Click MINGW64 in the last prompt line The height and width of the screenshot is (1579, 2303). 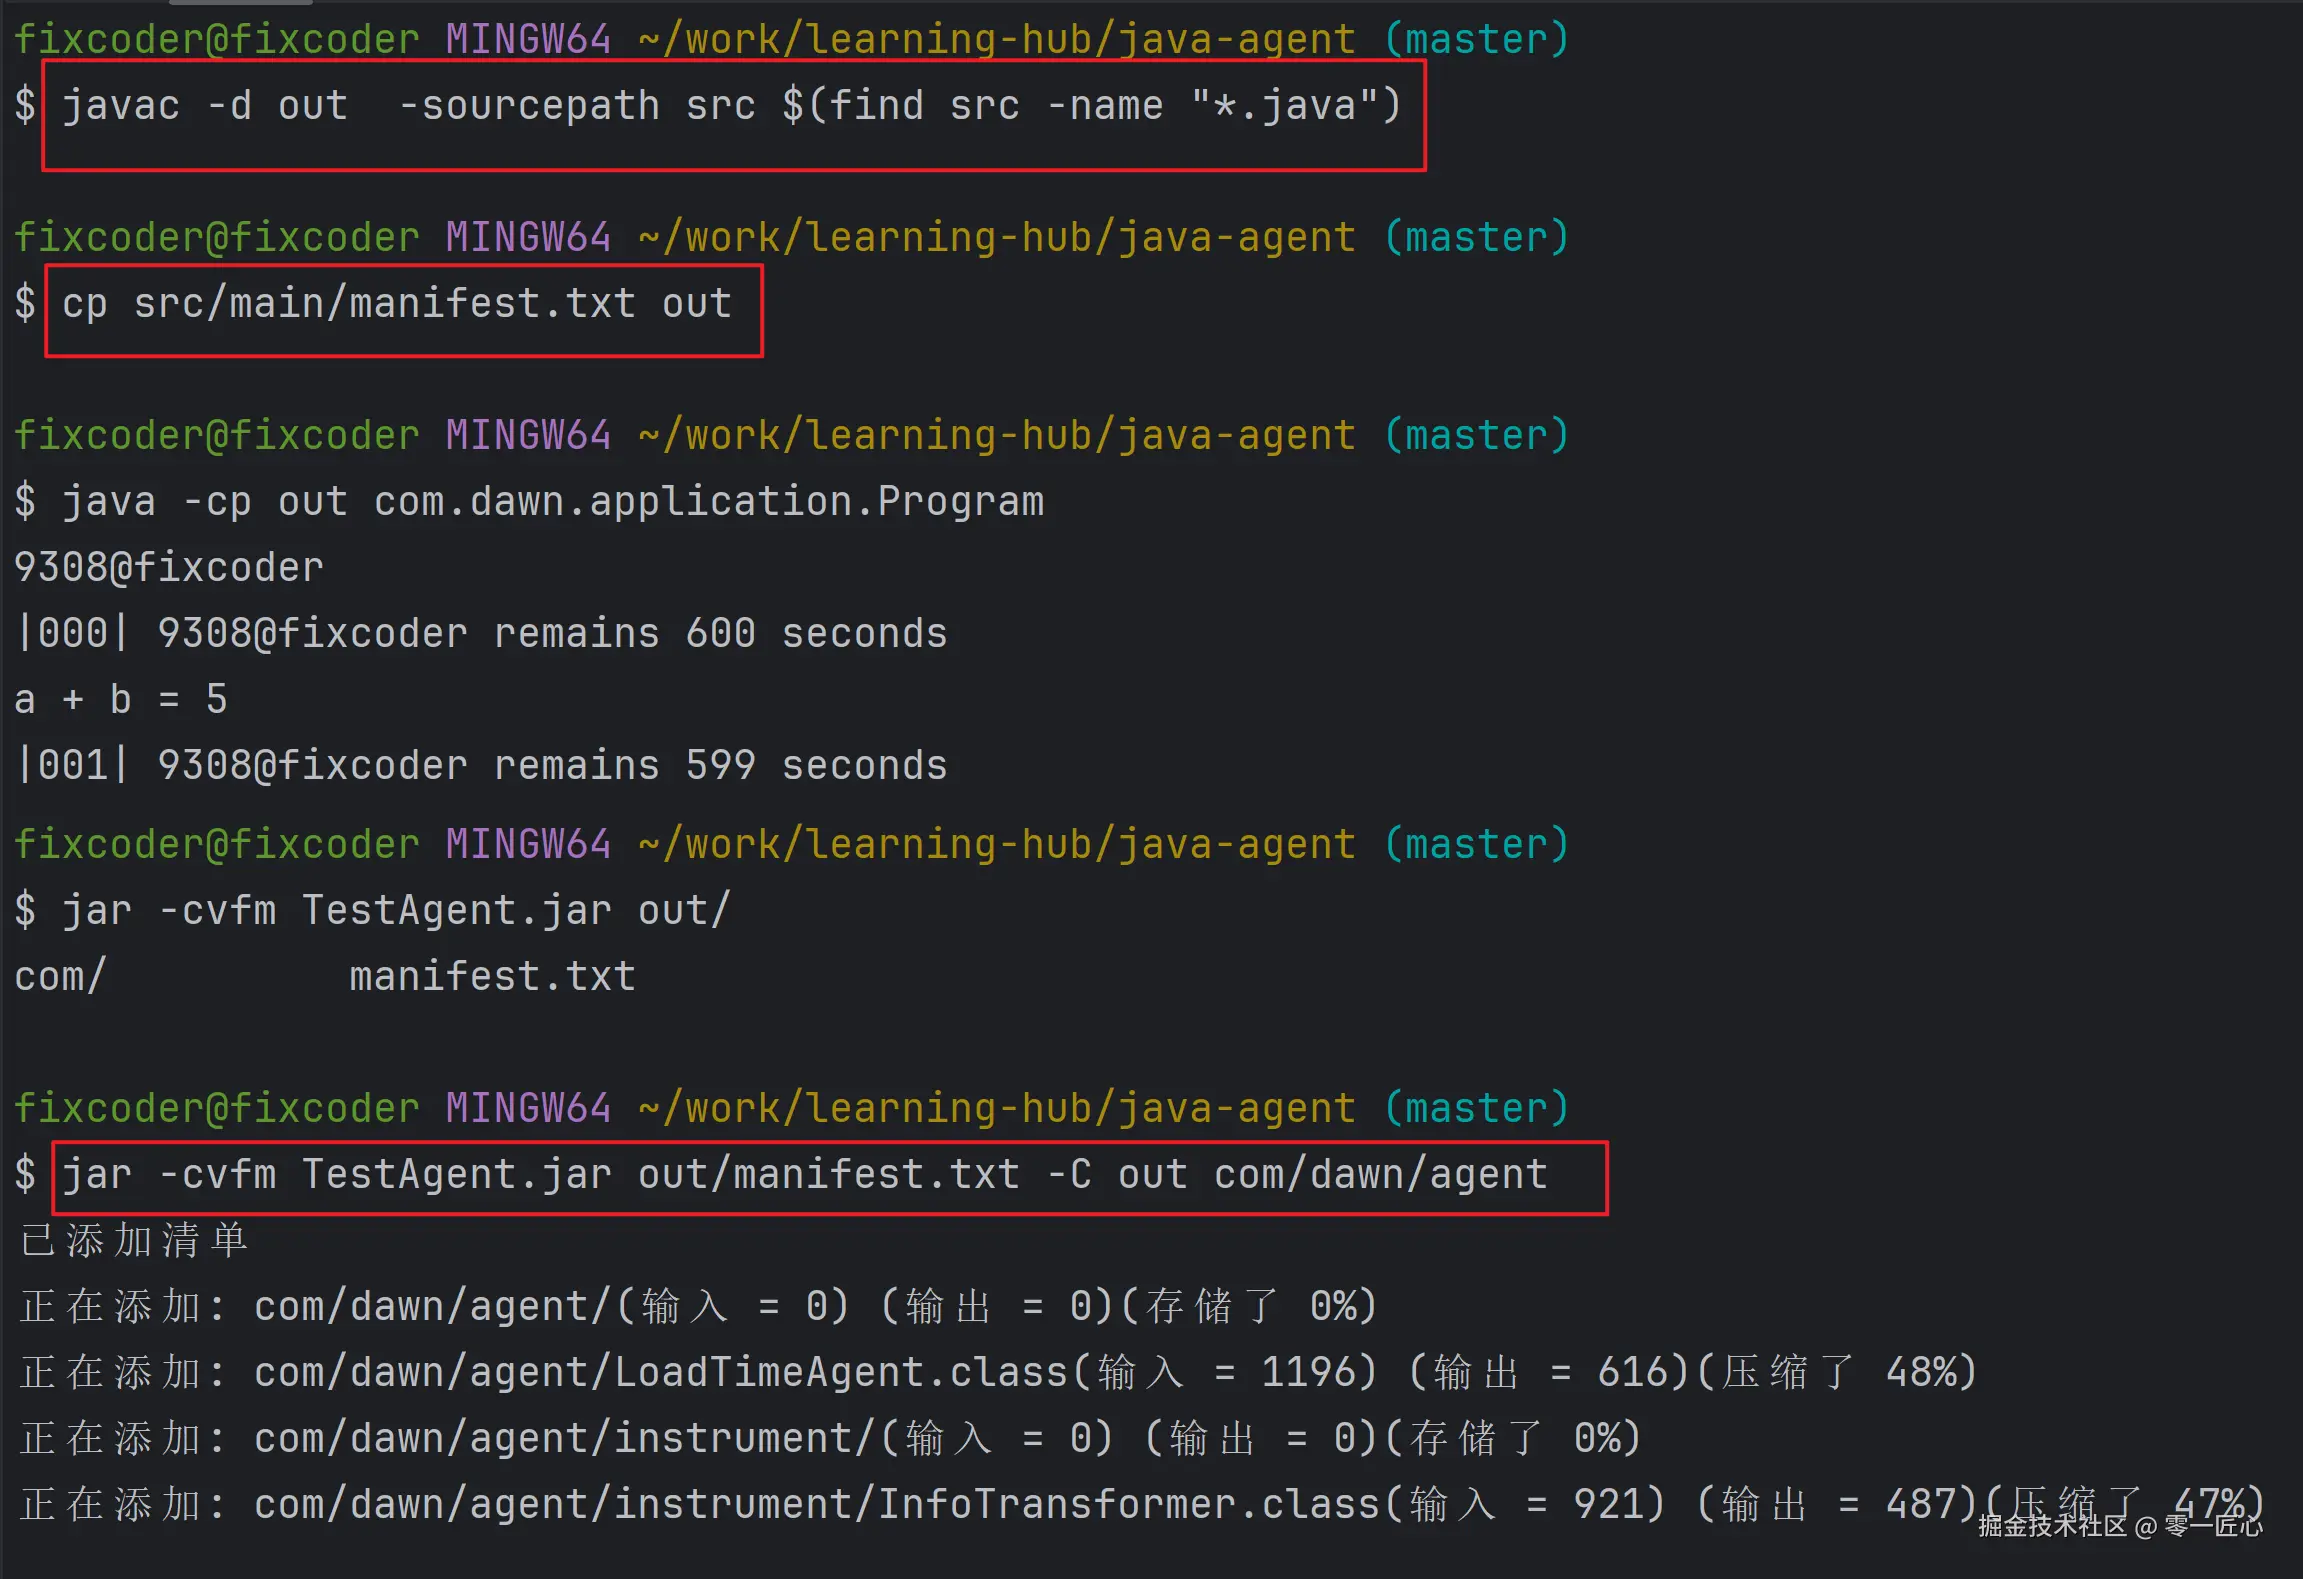528,1109
